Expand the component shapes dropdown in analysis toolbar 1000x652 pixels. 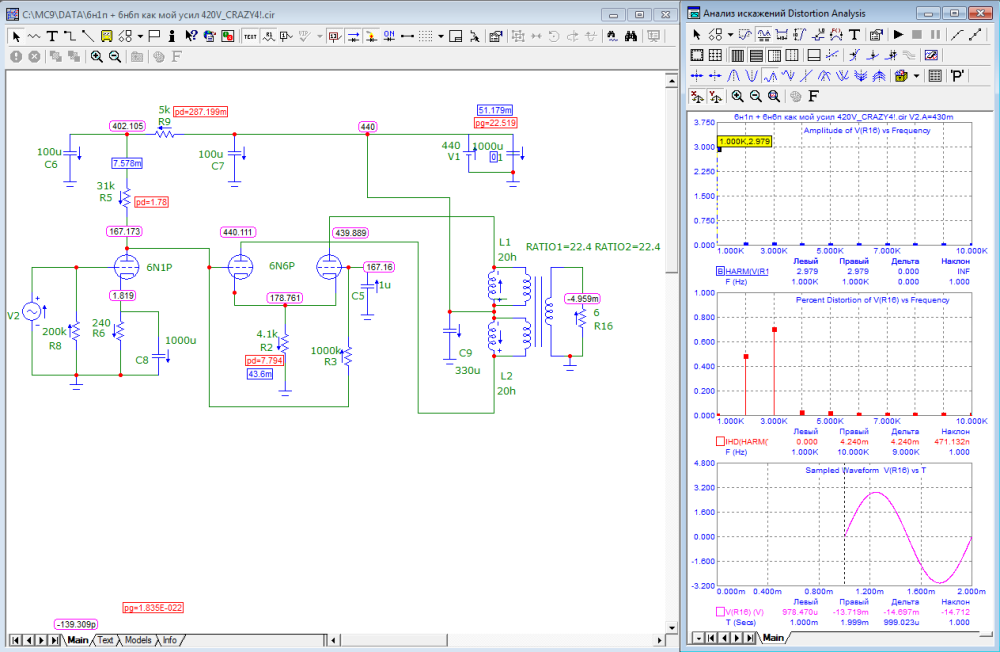click(730, 34)
